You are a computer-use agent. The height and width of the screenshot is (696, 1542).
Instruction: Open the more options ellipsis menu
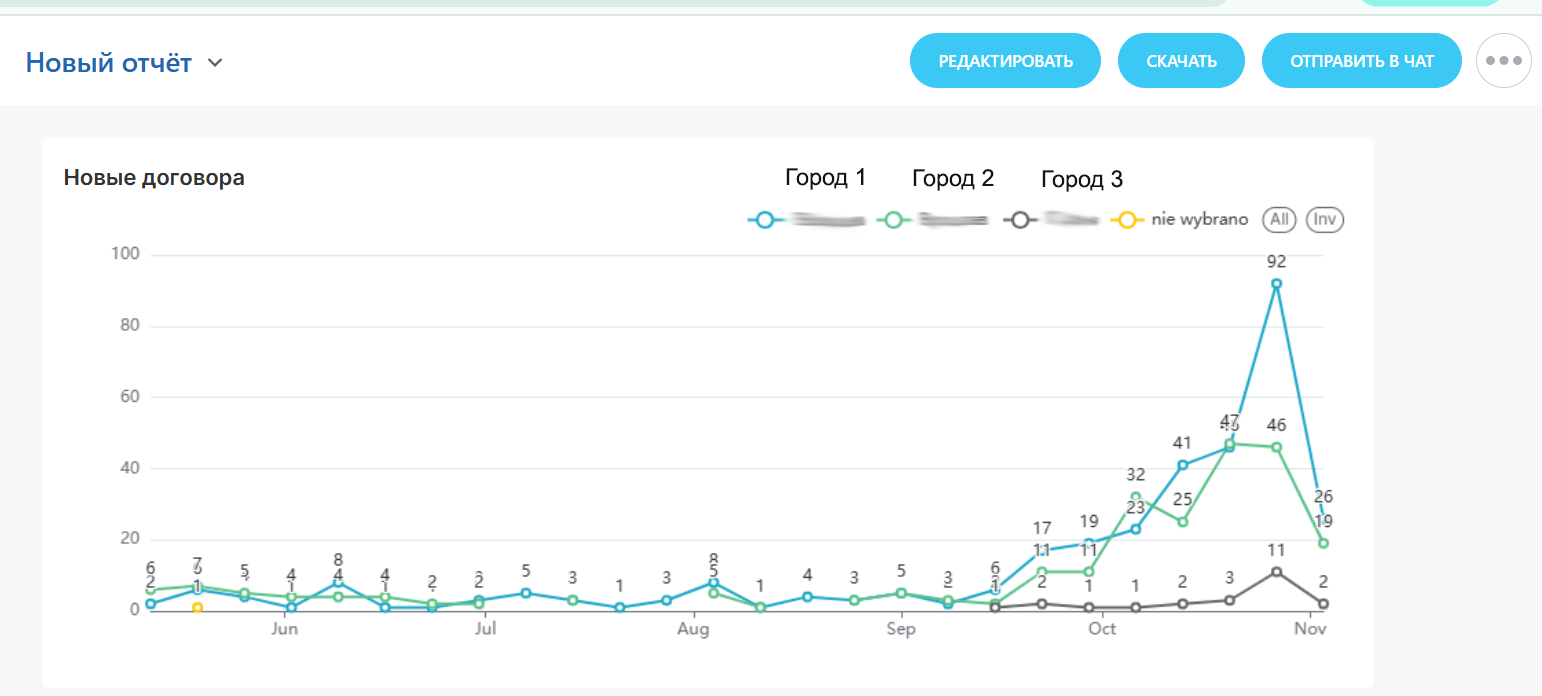coord(1503,60)
